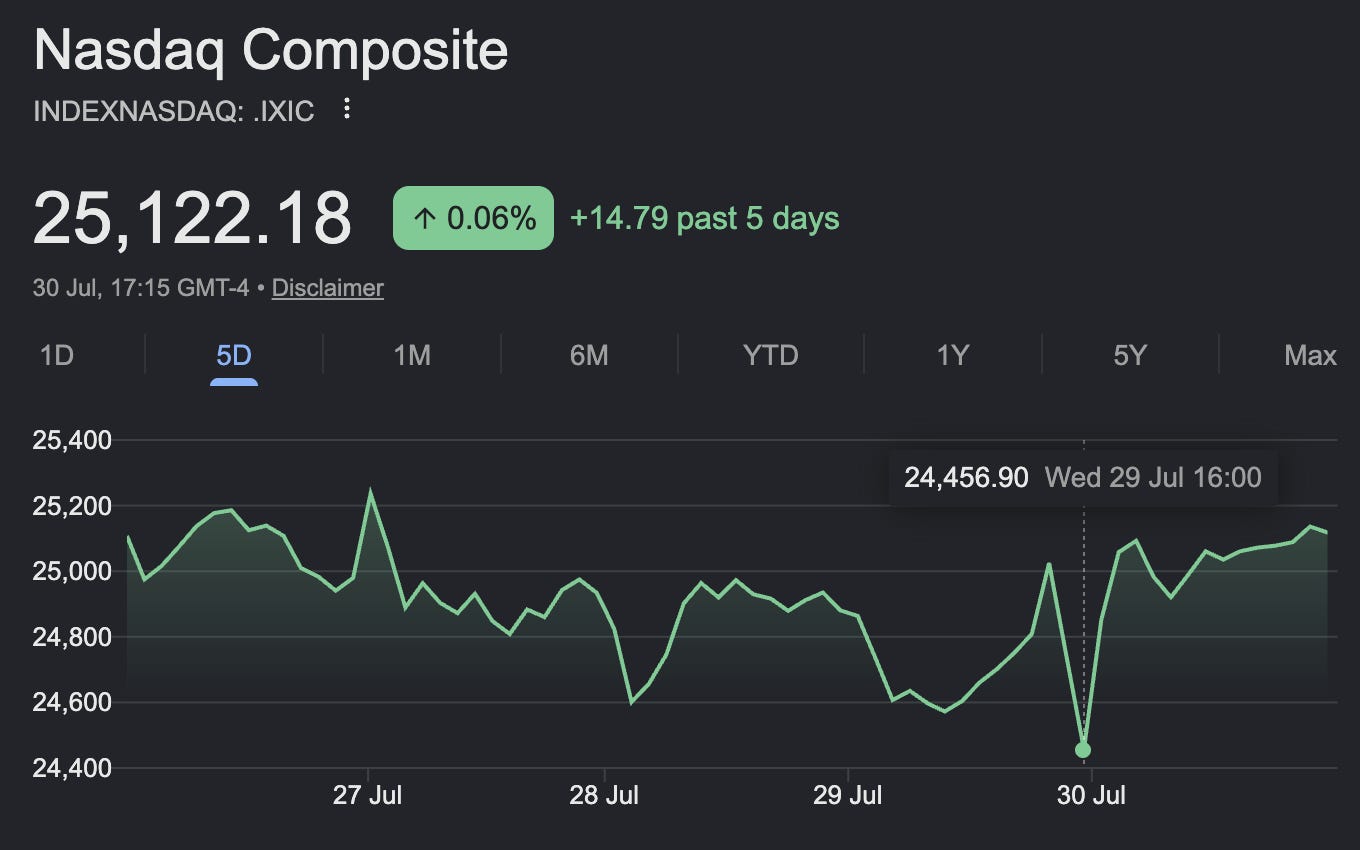Click the 24,456.90 tooltip box
Viewport: 1360px width, 850px height.
(x=1083, y=478)
